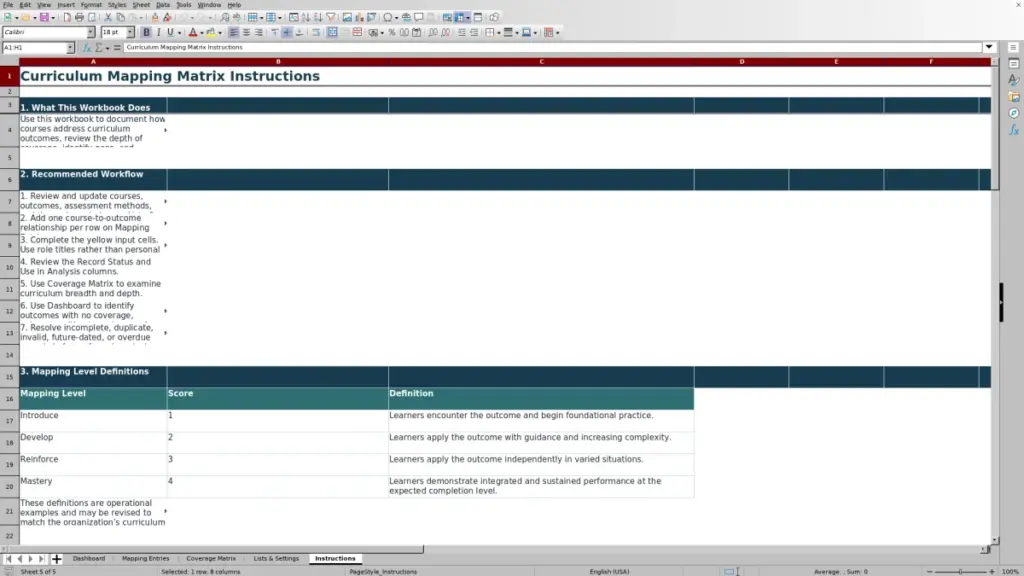Screen dimensions: 1024x576
Task: Toggle Wrap Text
Action: 316,33
